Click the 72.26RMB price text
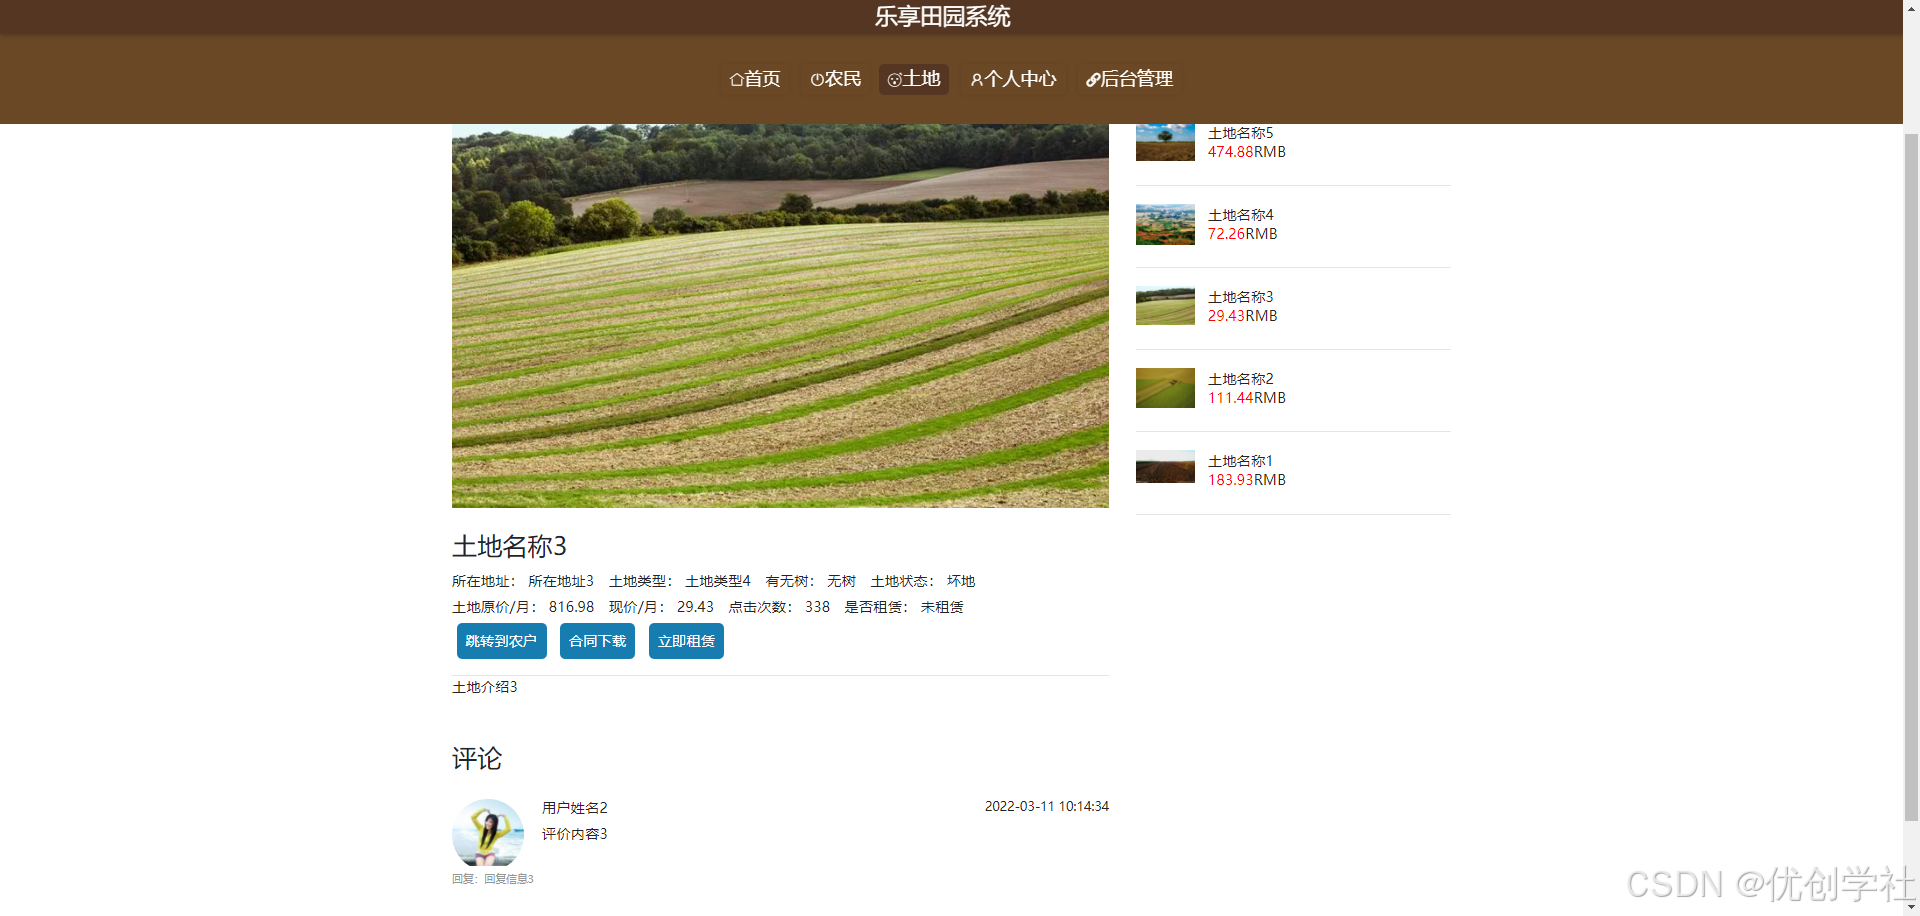The width and height of the screenshot is (1920, 916). coord(1243,234)
